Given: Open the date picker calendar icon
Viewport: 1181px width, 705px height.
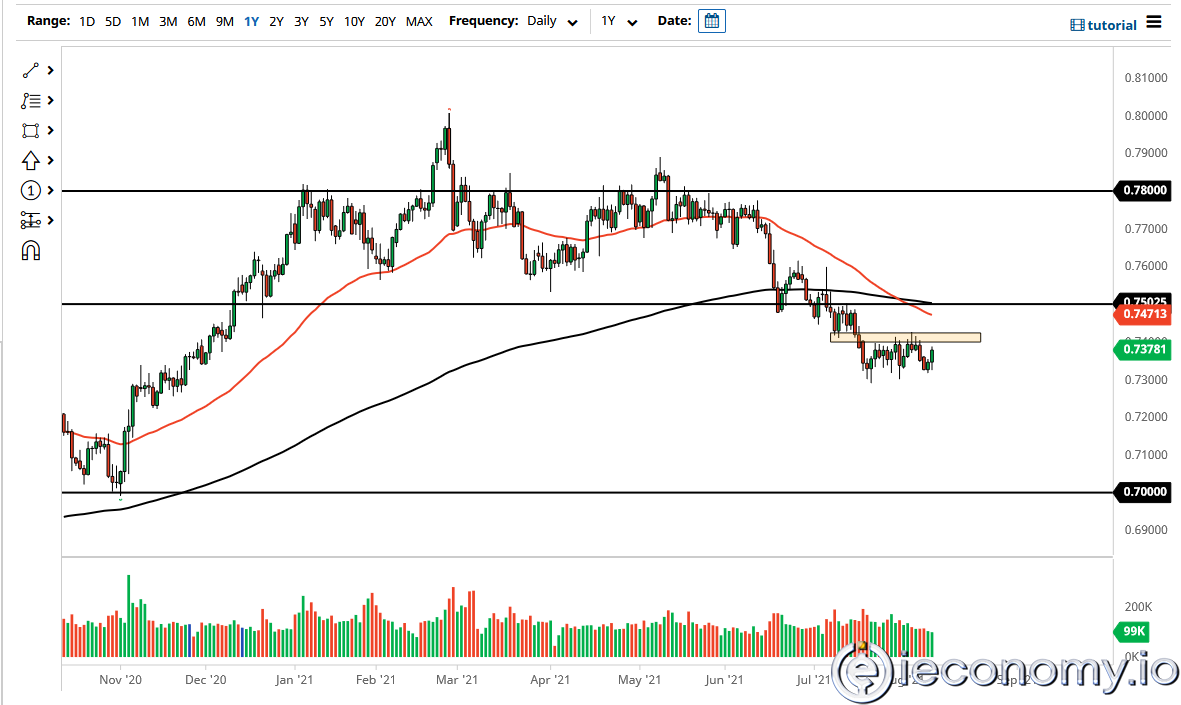Looking at the screenshot, I should pos(711,20).
